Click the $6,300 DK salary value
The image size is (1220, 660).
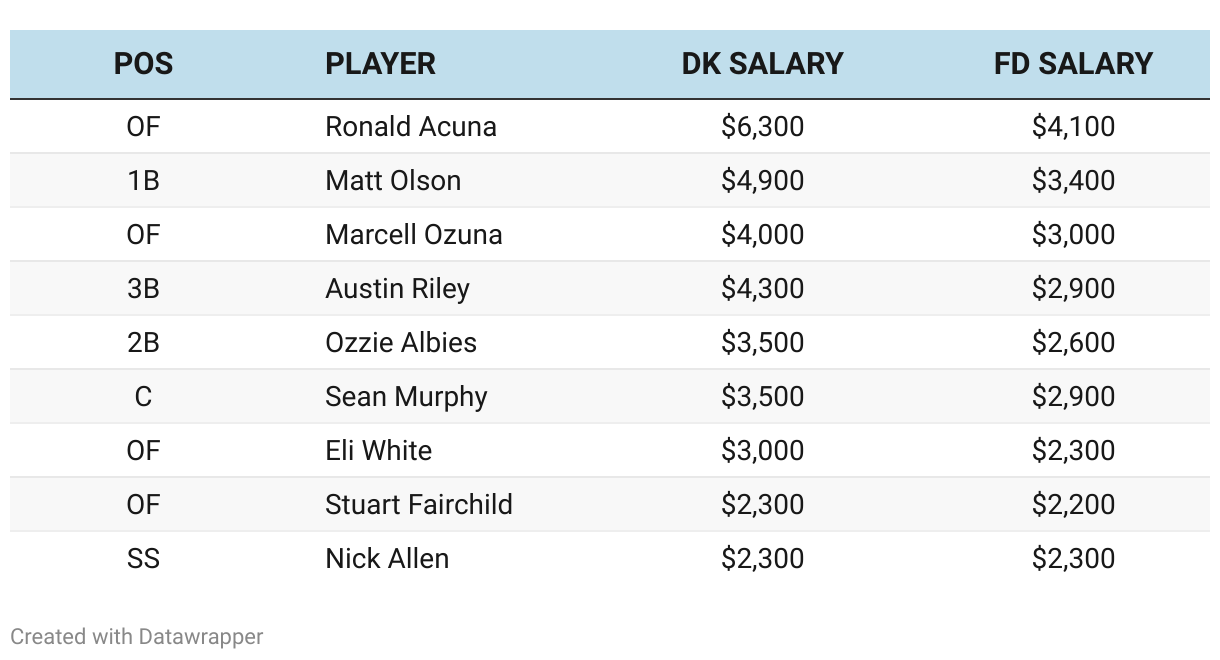(x=762, y=127)
